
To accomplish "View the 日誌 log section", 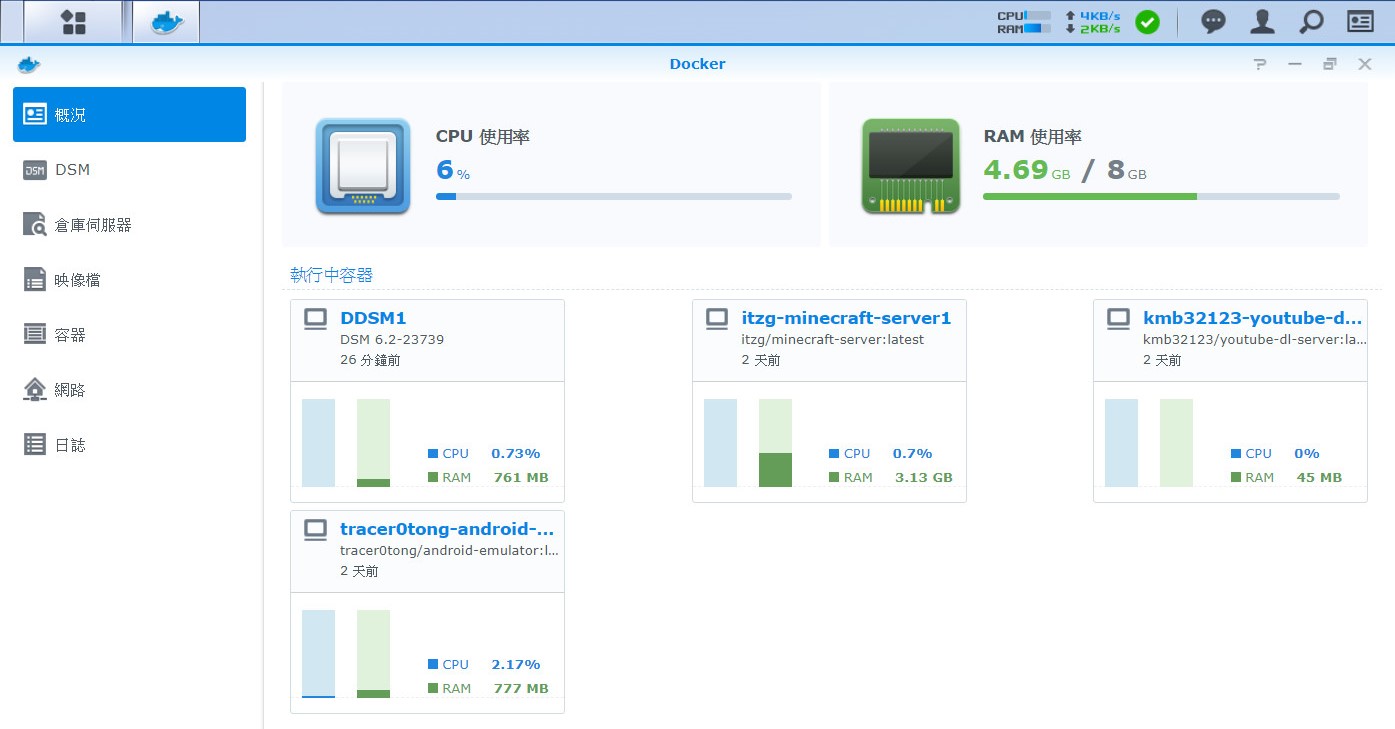I will point(129,445).
